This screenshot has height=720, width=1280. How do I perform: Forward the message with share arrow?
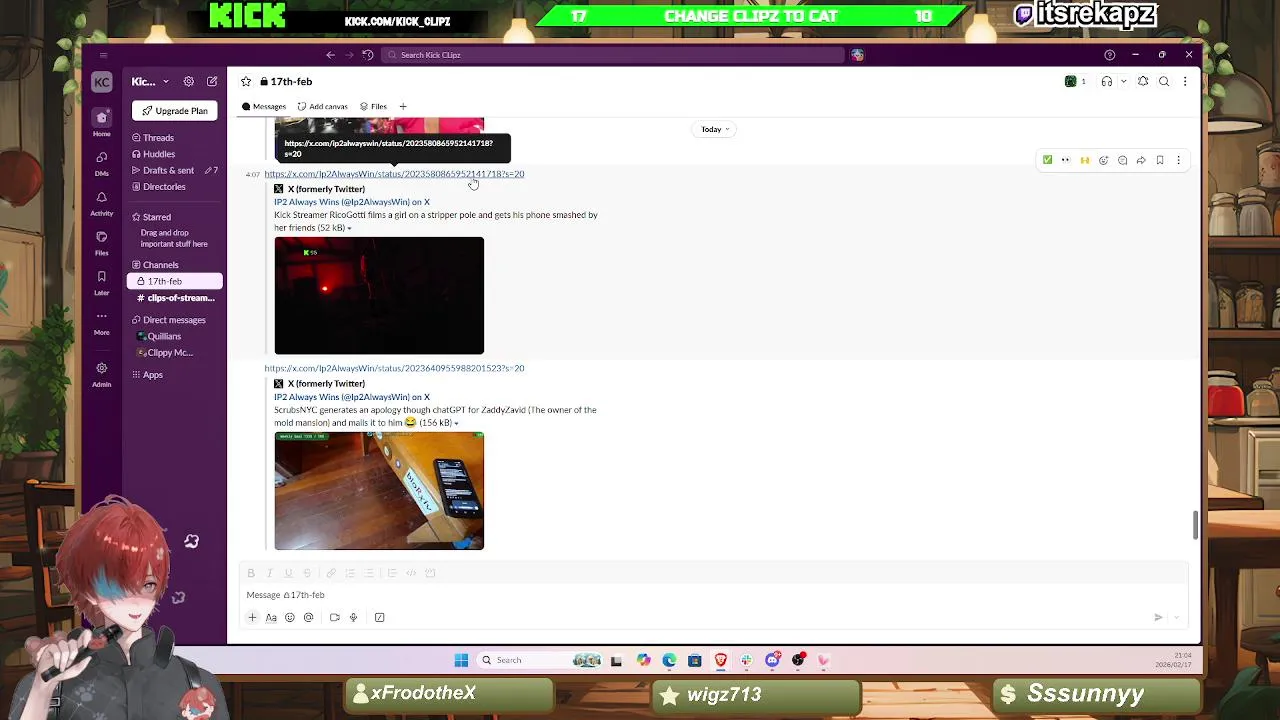1141,160
